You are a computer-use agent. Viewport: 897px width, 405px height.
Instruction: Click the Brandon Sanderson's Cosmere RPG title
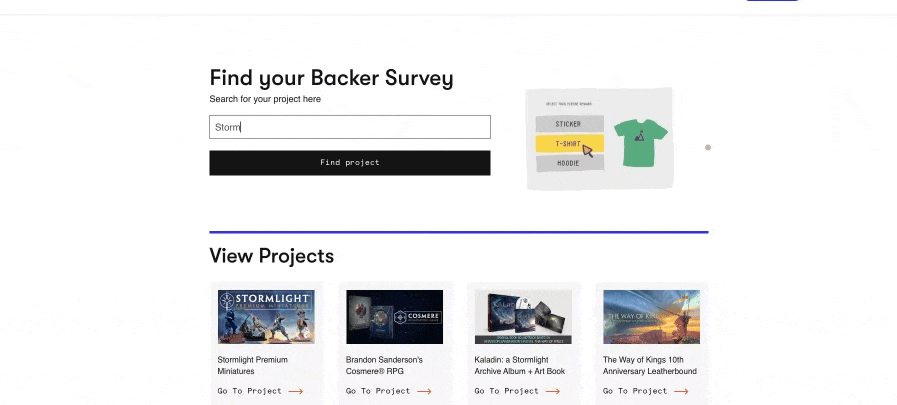(384, 366)
